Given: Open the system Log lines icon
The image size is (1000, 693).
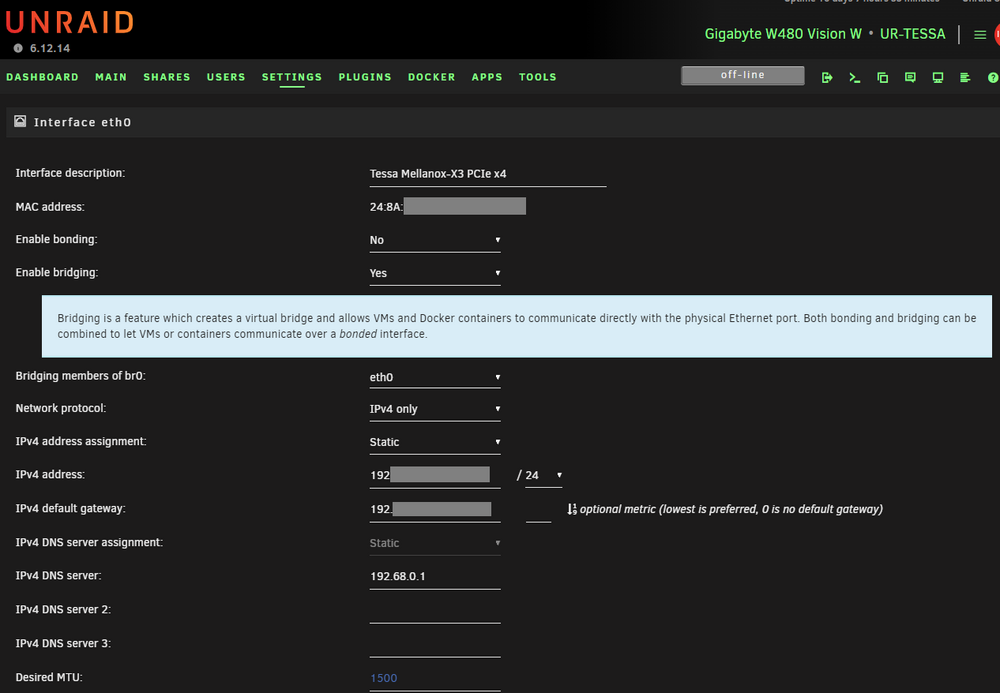Looking at the screenshot, I should (965, 77).
